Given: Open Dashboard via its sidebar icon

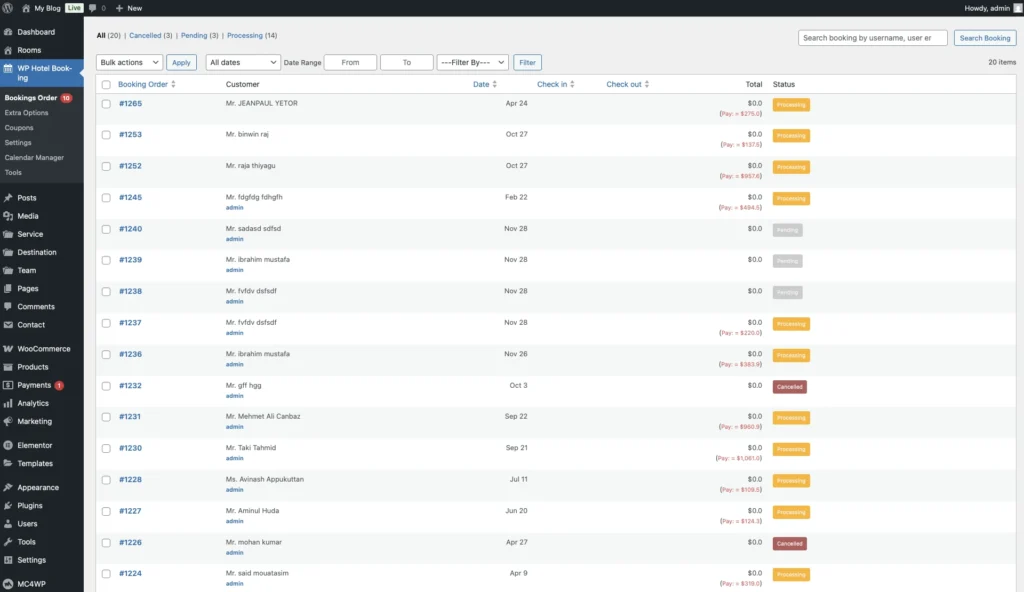Looking at the screenshot, I should tap(9, 32).
